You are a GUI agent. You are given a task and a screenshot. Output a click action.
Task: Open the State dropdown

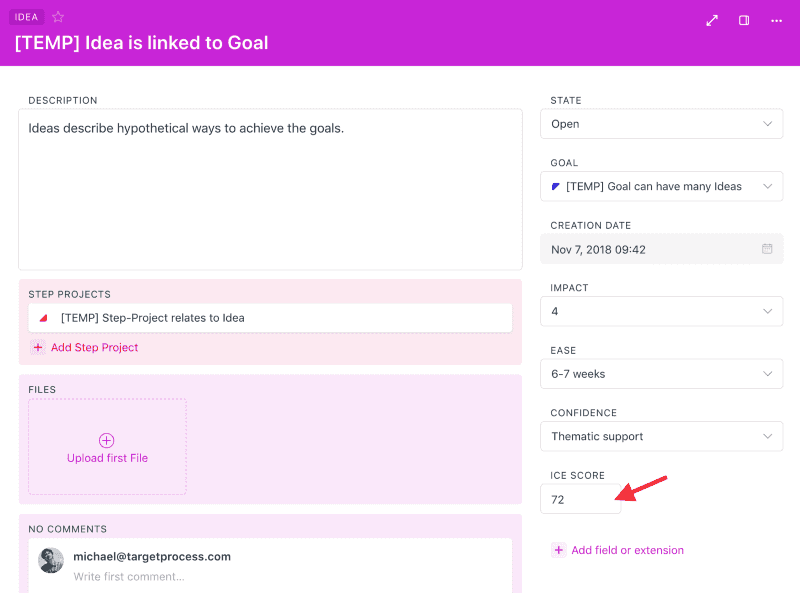[662, 124]
